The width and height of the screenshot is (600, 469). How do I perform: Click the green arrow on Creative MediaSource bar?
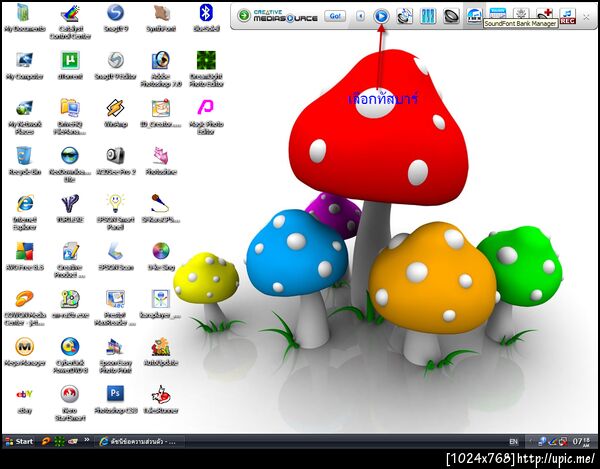pyautogui.click(x=243, y=16)
